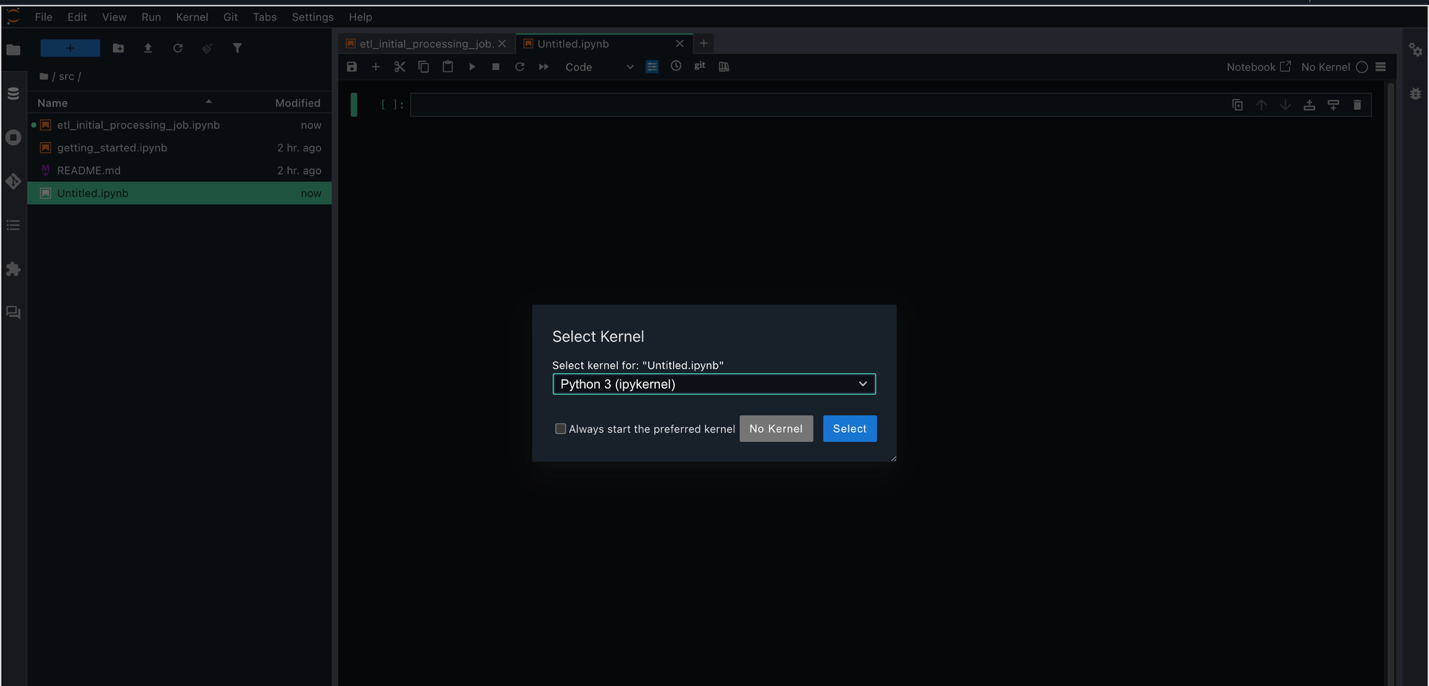The width and height of the screenshot is (1429, 686).
Task: Check Always start the preferred kernel
Action: 560,428
